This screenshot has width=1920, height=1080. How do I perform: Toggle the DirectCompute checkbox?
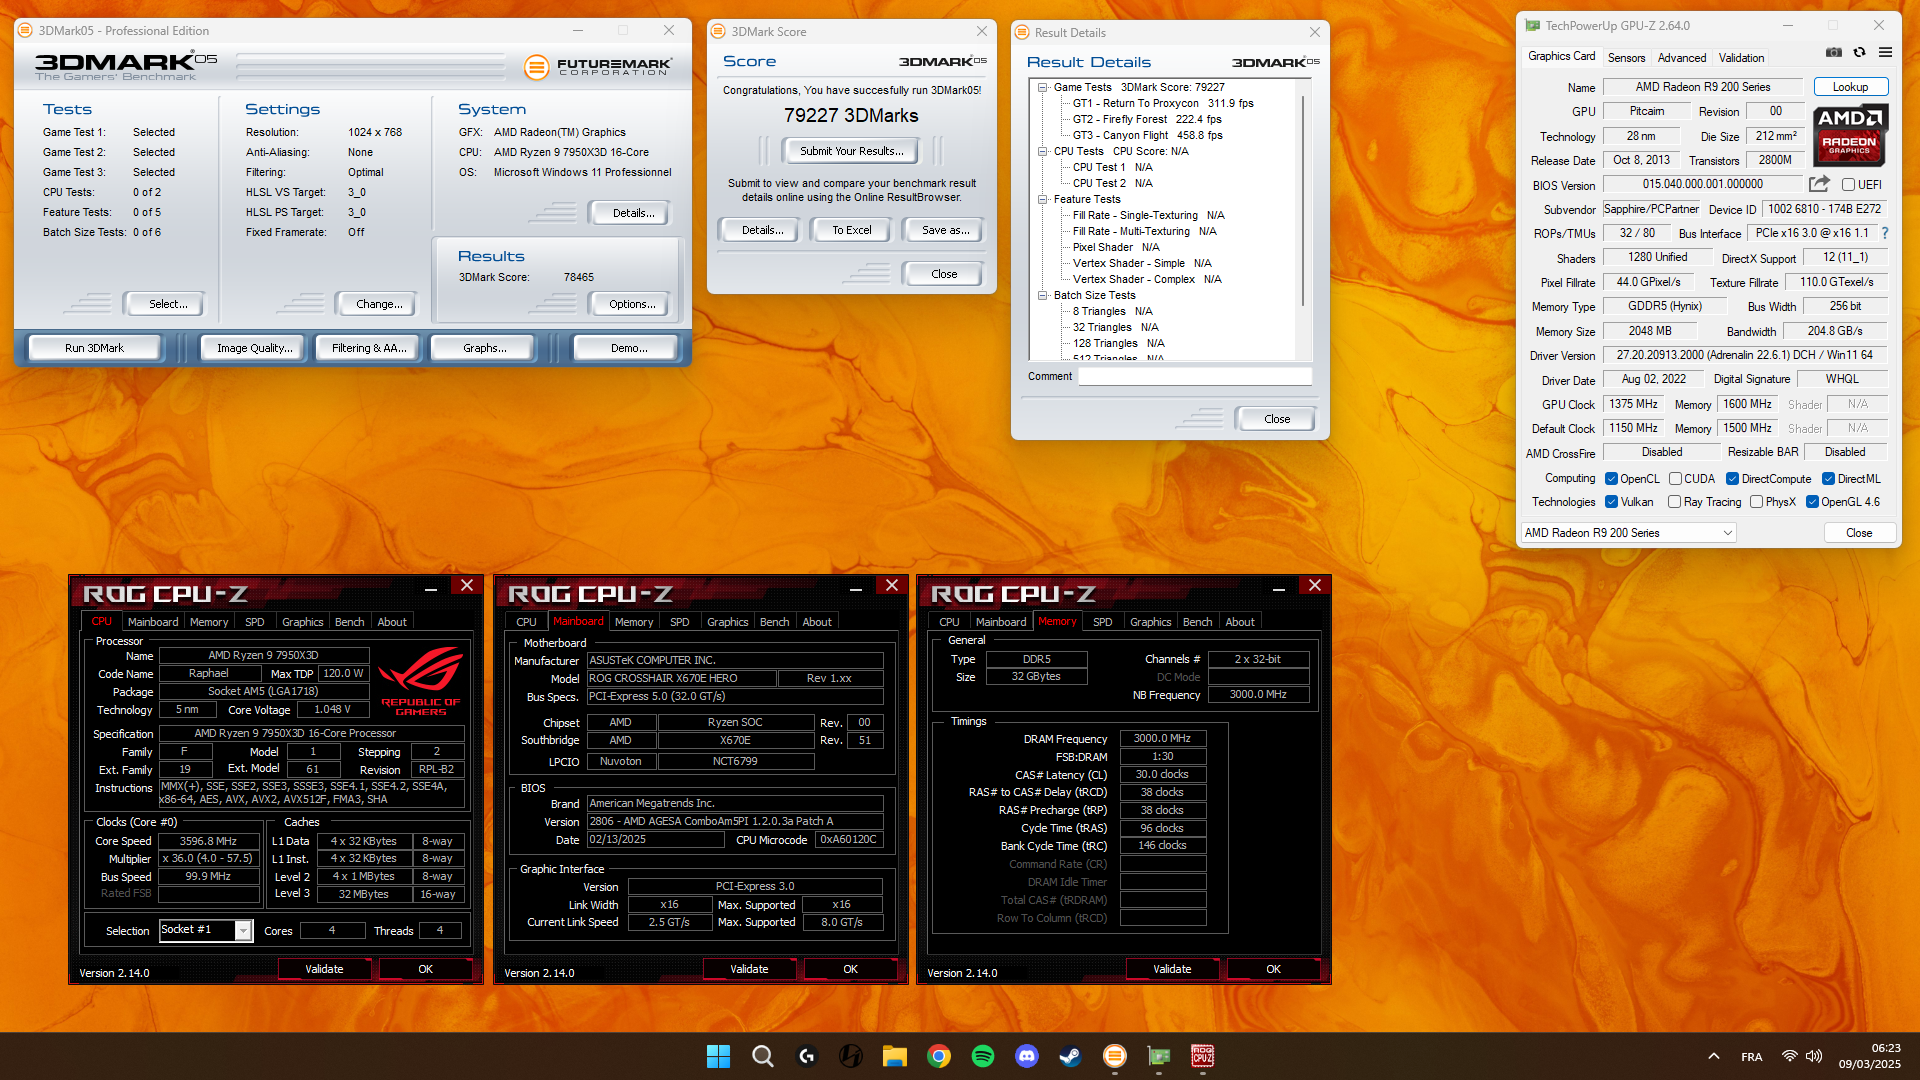click(1732, 479)
